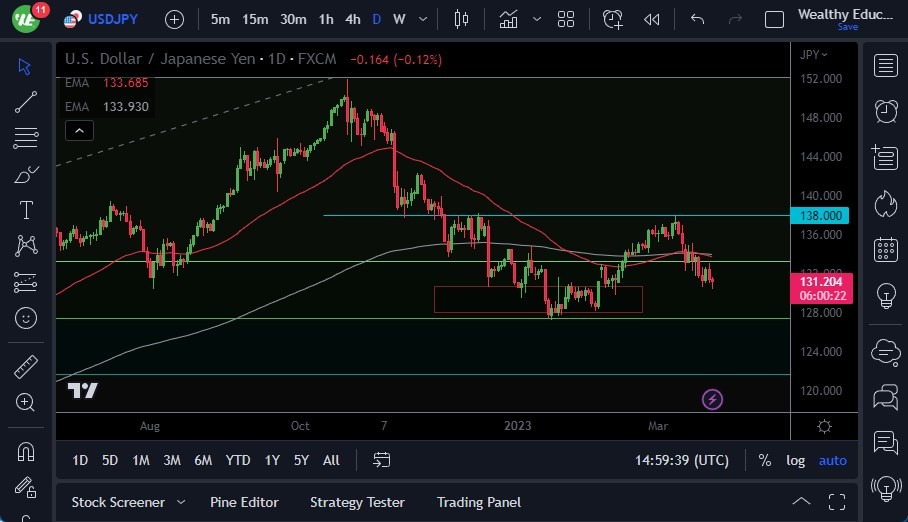The image size is (908, 522).
Task: Switch to the Strategy Tester tab
Action: [357, 502]
